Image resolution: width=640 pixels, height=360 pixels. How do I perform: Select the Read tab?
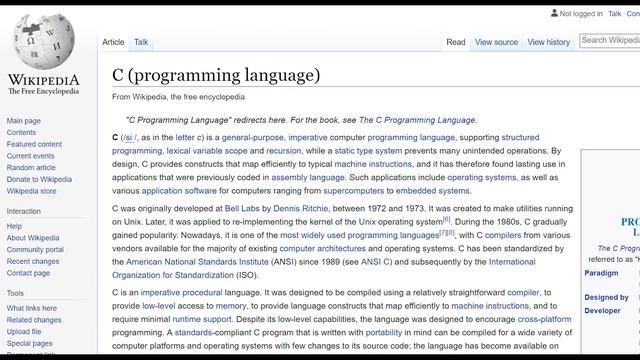(456, 42)
